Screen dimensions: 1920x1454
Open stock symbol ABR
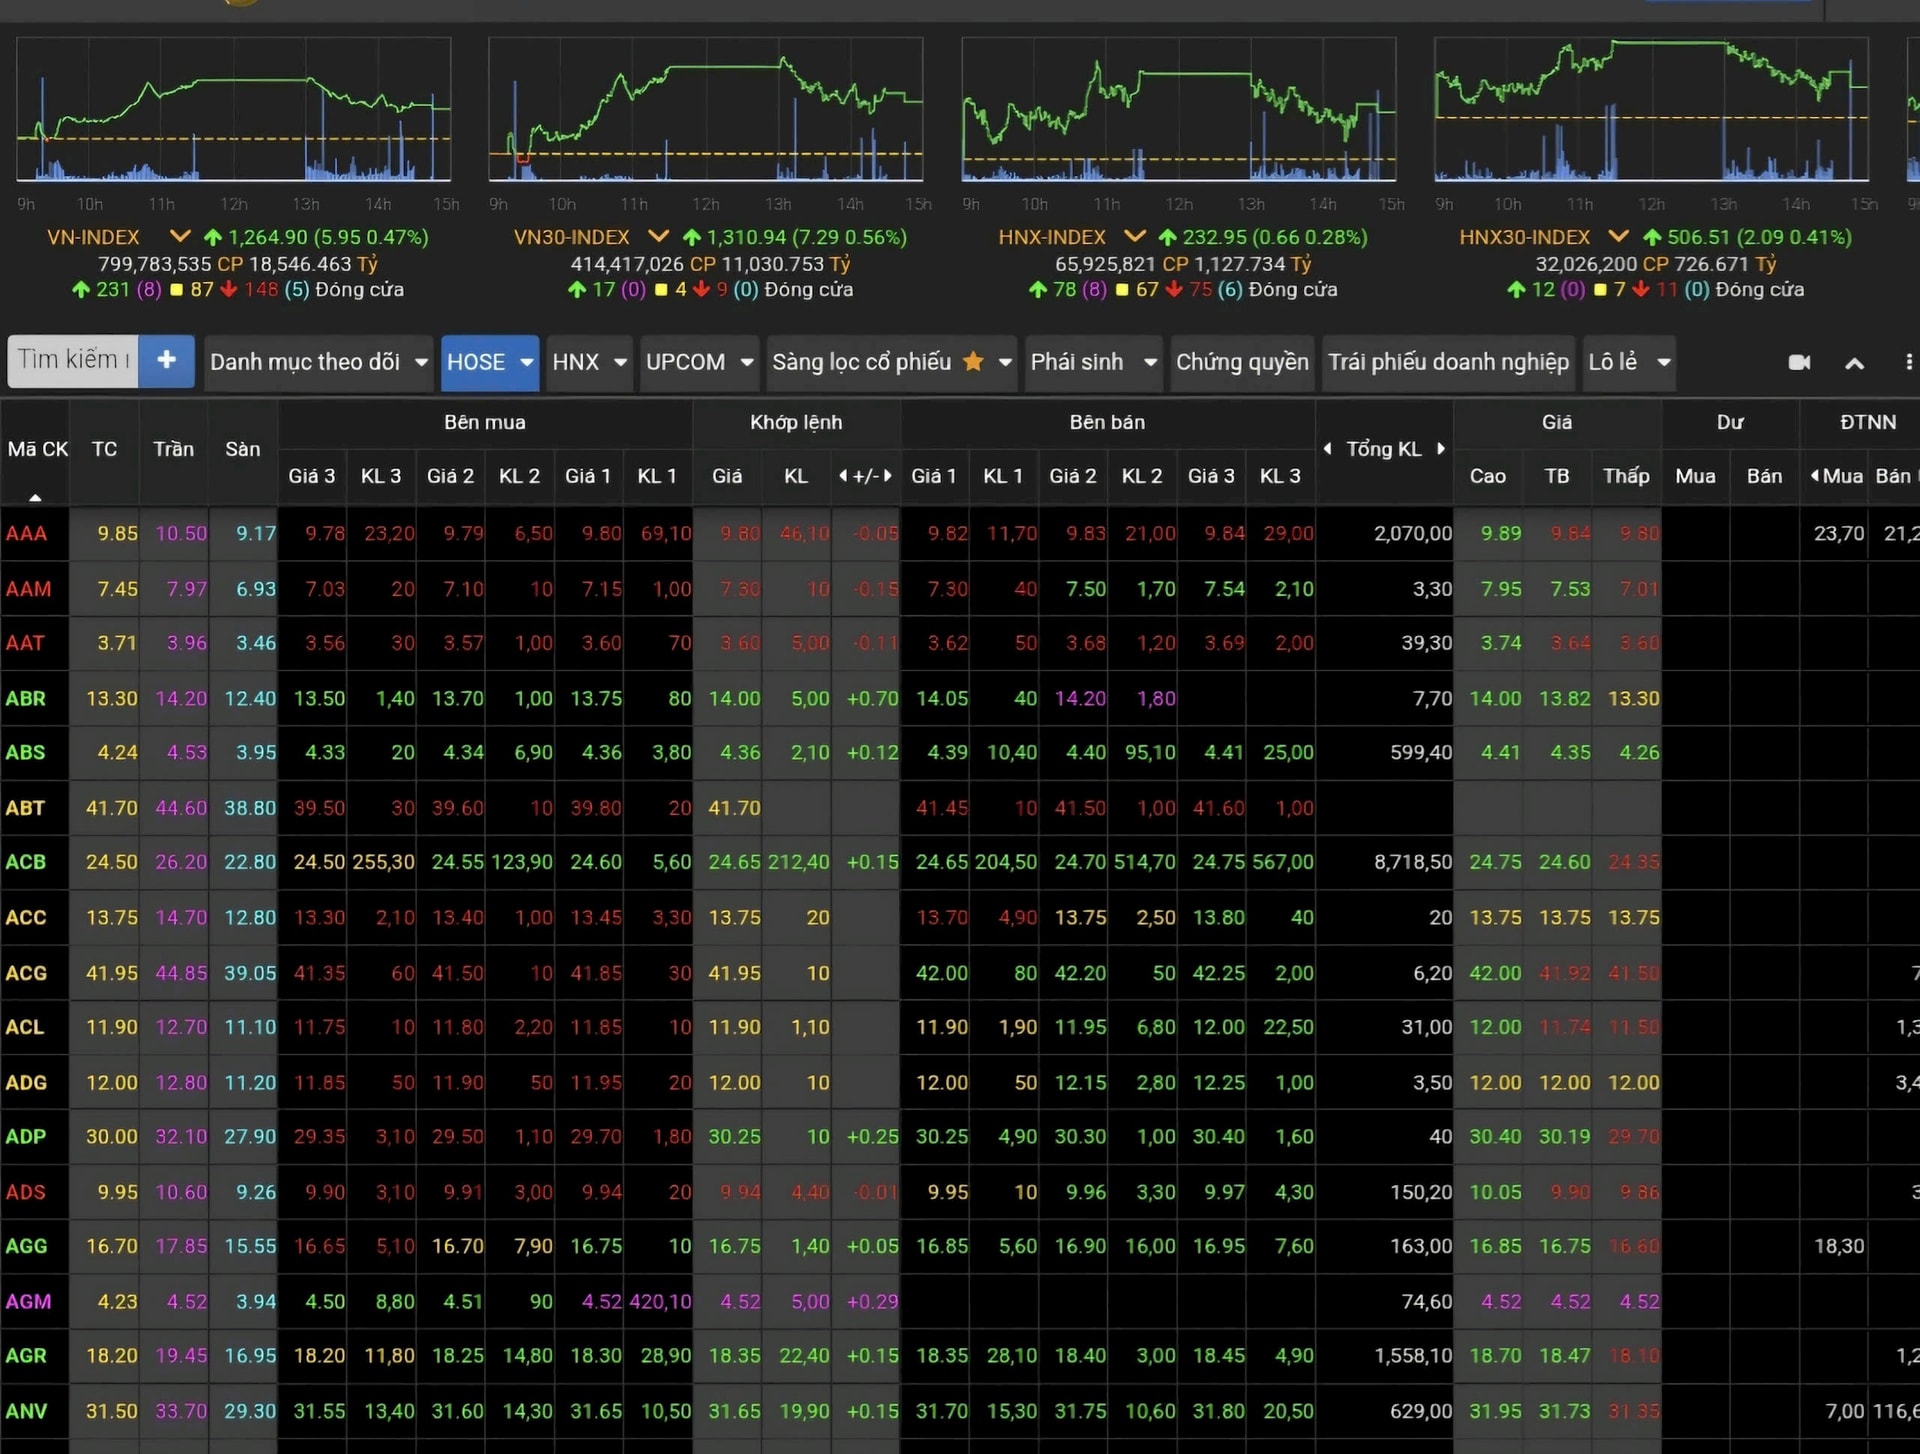pos(25,698)
